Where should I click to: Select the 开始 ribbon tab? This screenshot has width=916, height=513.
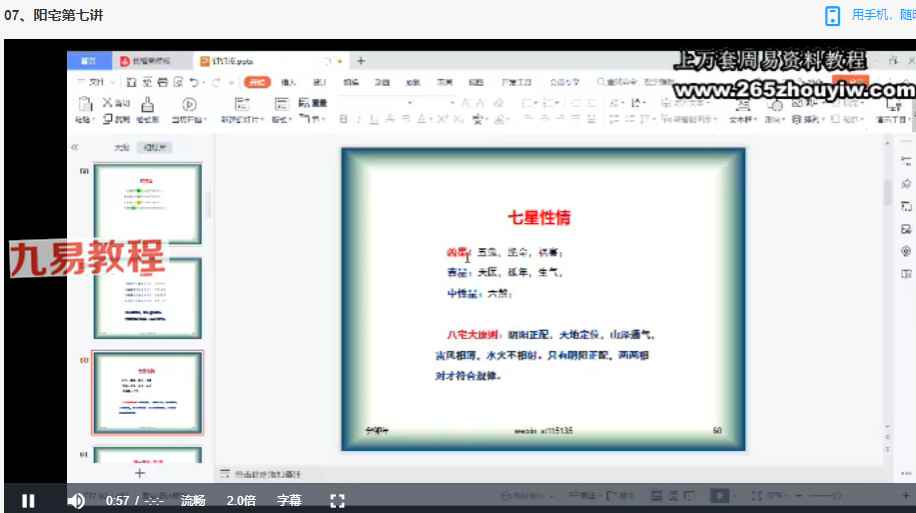coord(257,82)
